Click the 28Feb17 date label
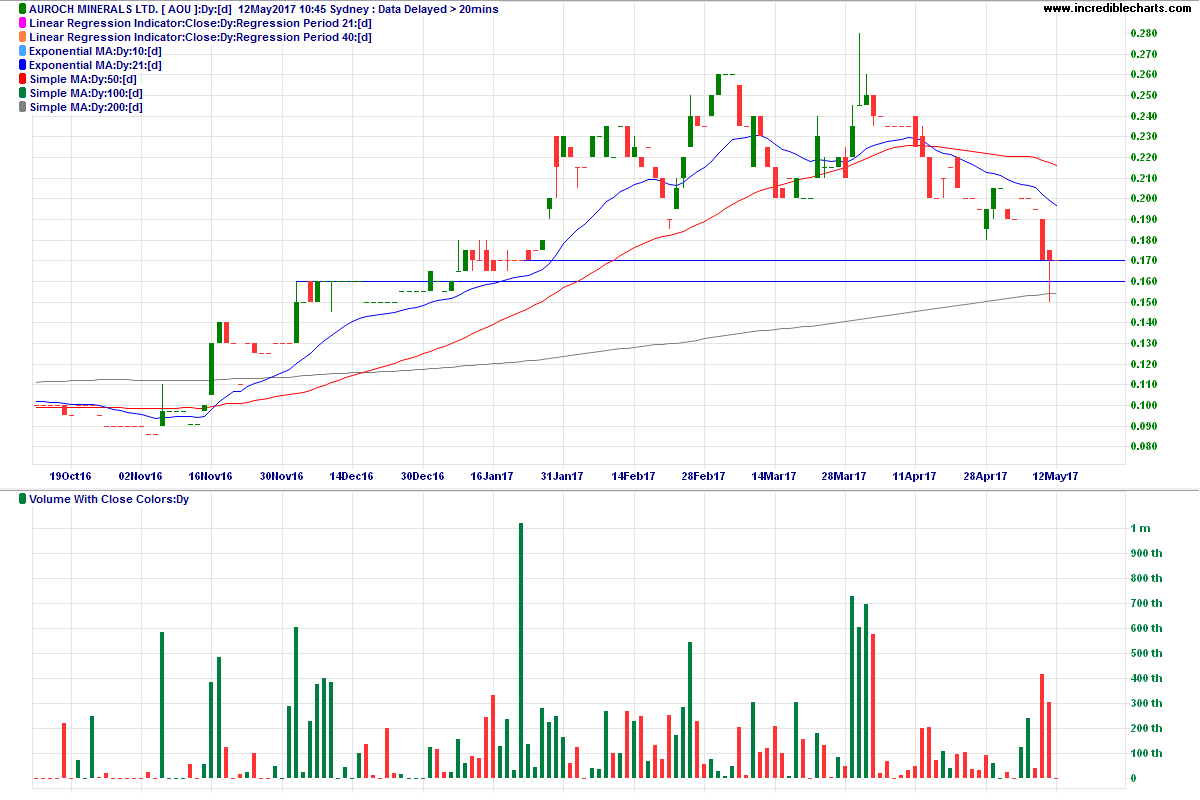The width and height of the screenshot is (1200, 800). [x=704, y=476]
